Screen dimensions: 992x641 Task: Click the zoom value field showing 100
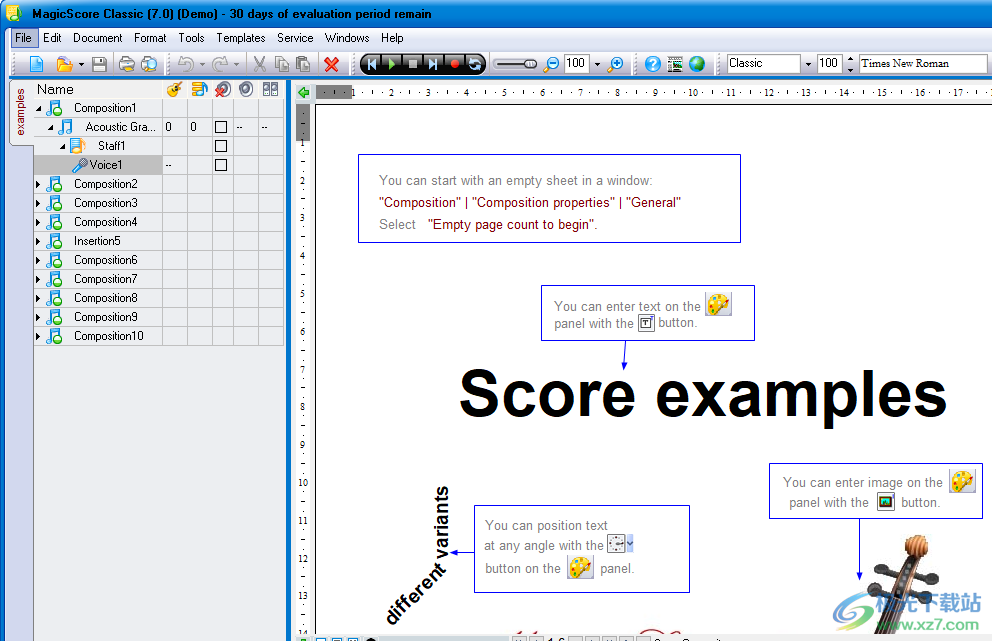tap(577, 64)
